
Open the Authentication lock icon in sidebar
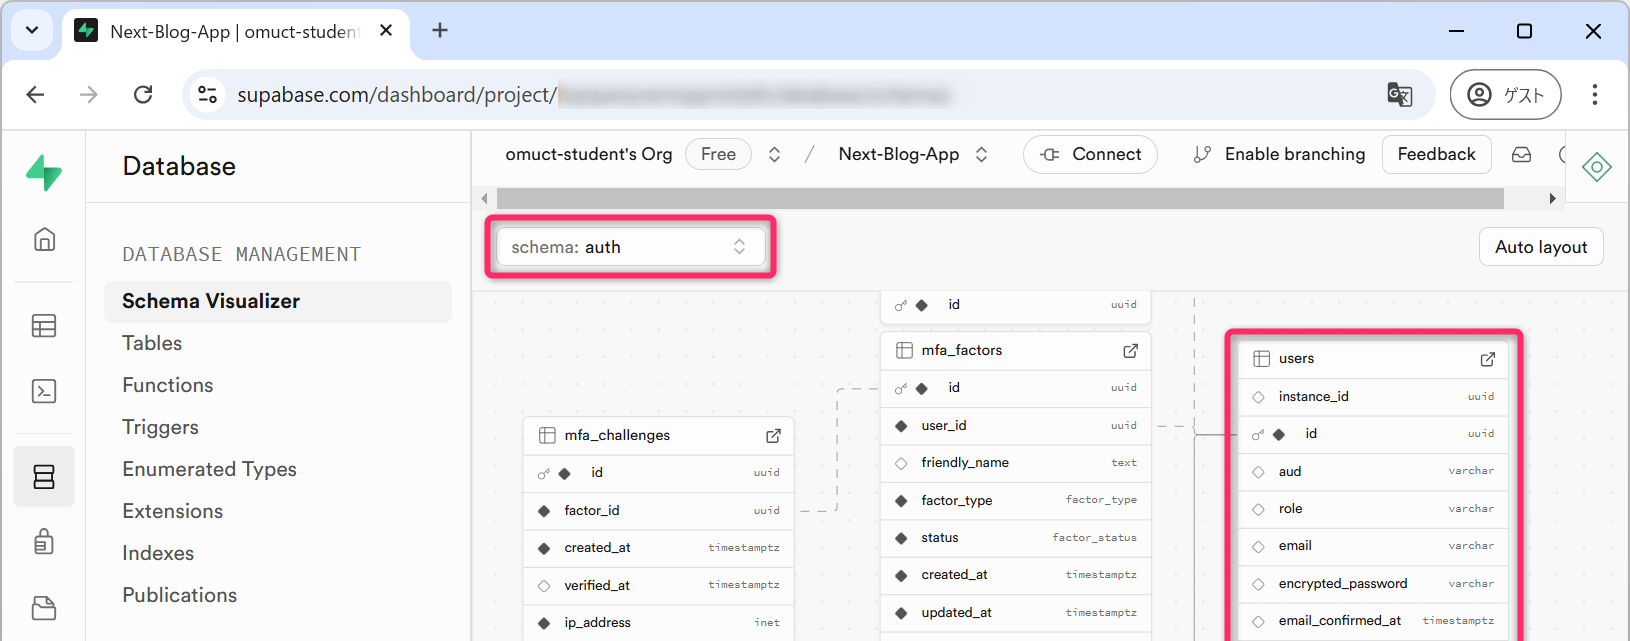(44, 541)
